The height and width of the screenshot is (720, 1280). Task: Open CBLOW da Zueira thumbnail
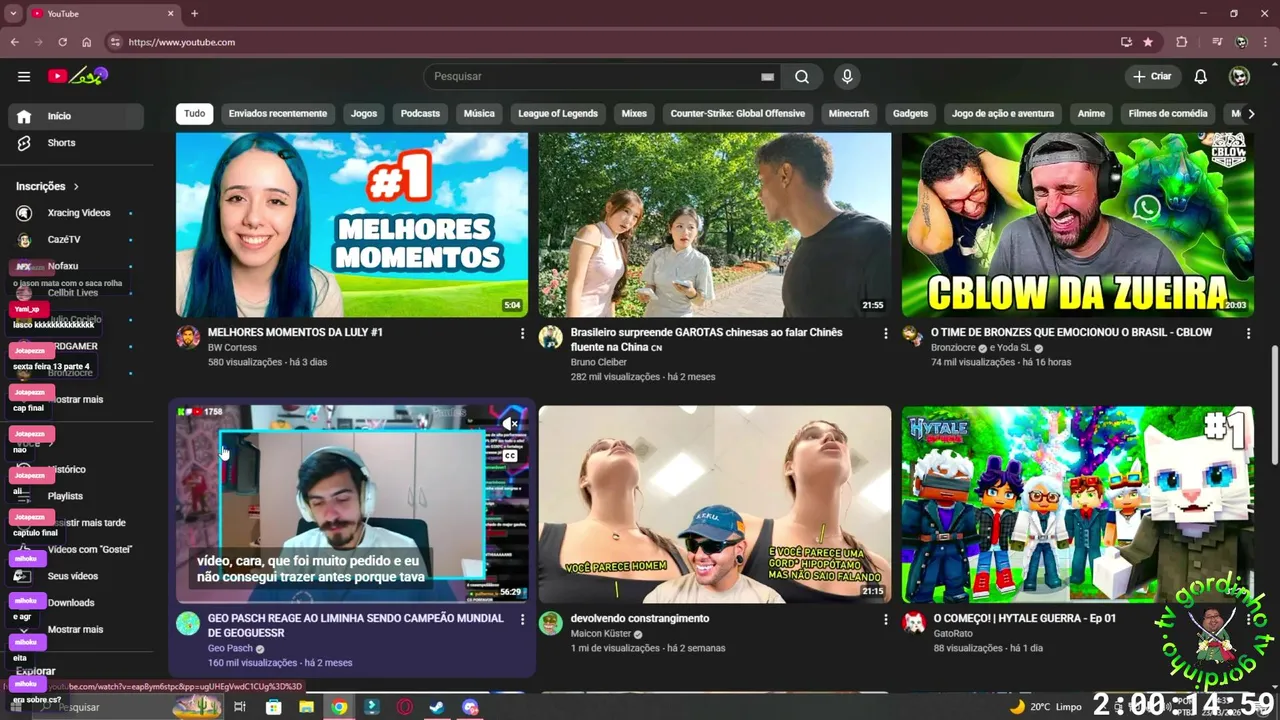(1078, 225)
